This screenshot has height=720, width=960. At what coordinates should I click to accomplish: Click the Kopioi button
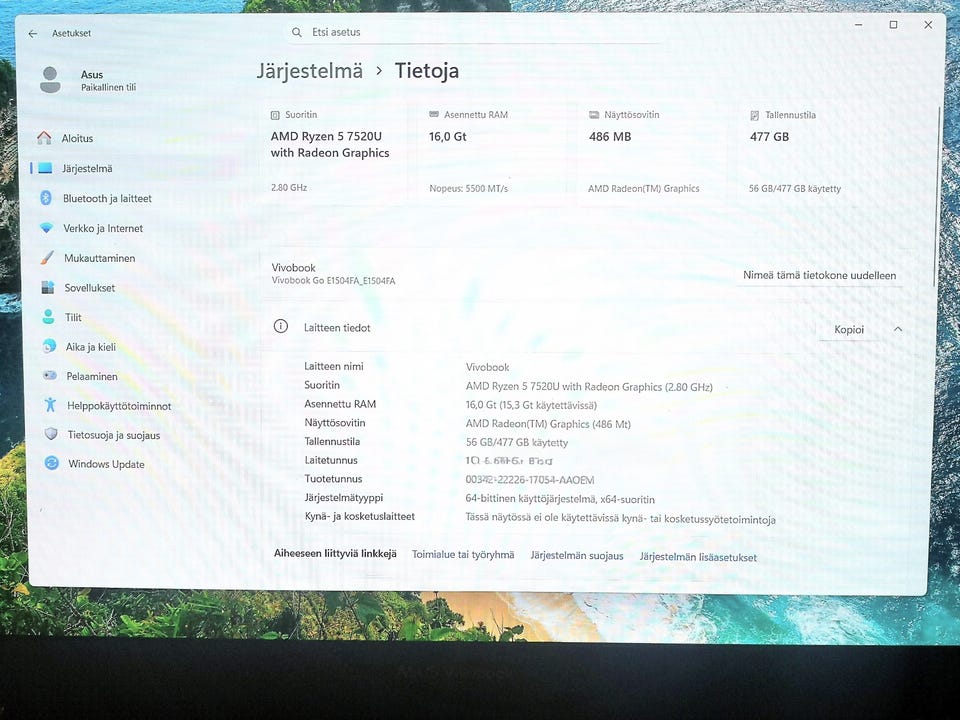pos(849,329)
